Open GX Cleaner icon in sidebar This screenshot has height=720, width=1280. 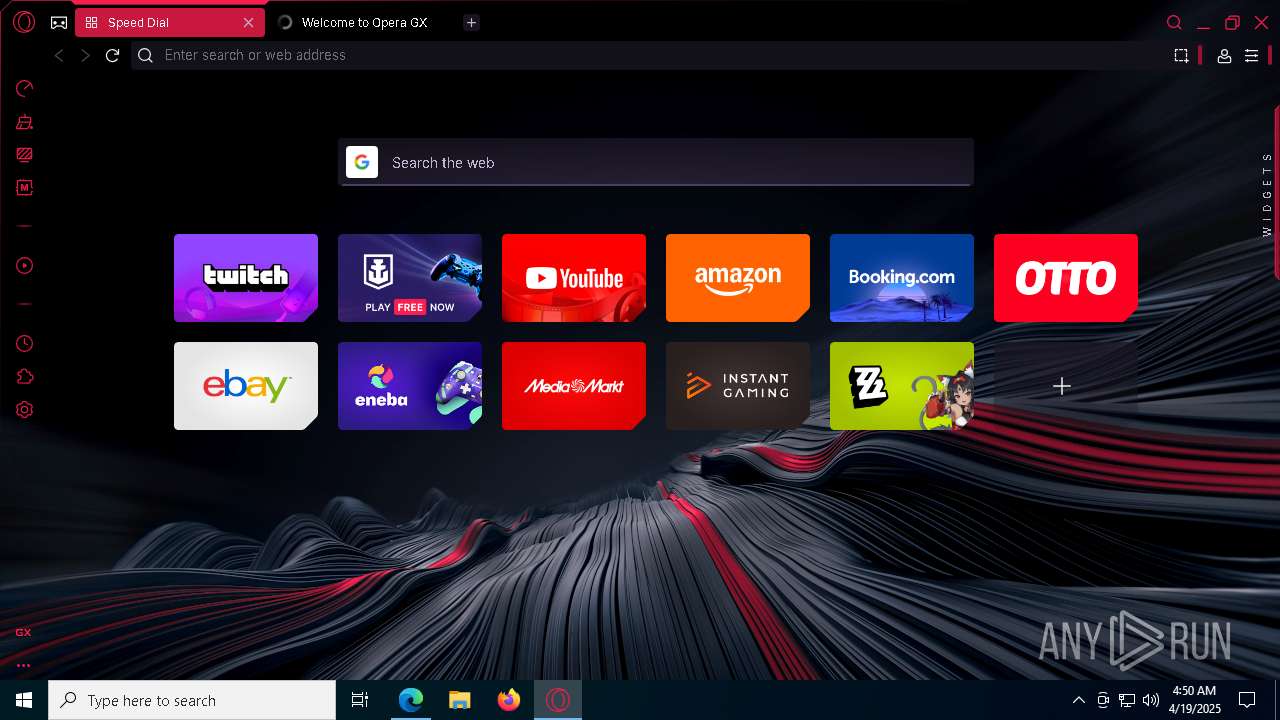click(x=25, y=122)
